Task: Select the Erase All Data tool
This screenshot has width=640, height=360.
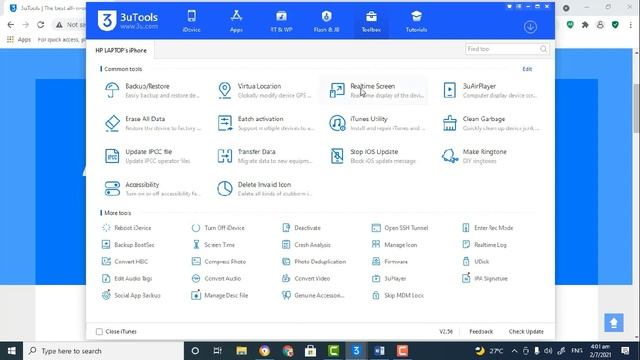Action: pos(152,123)
